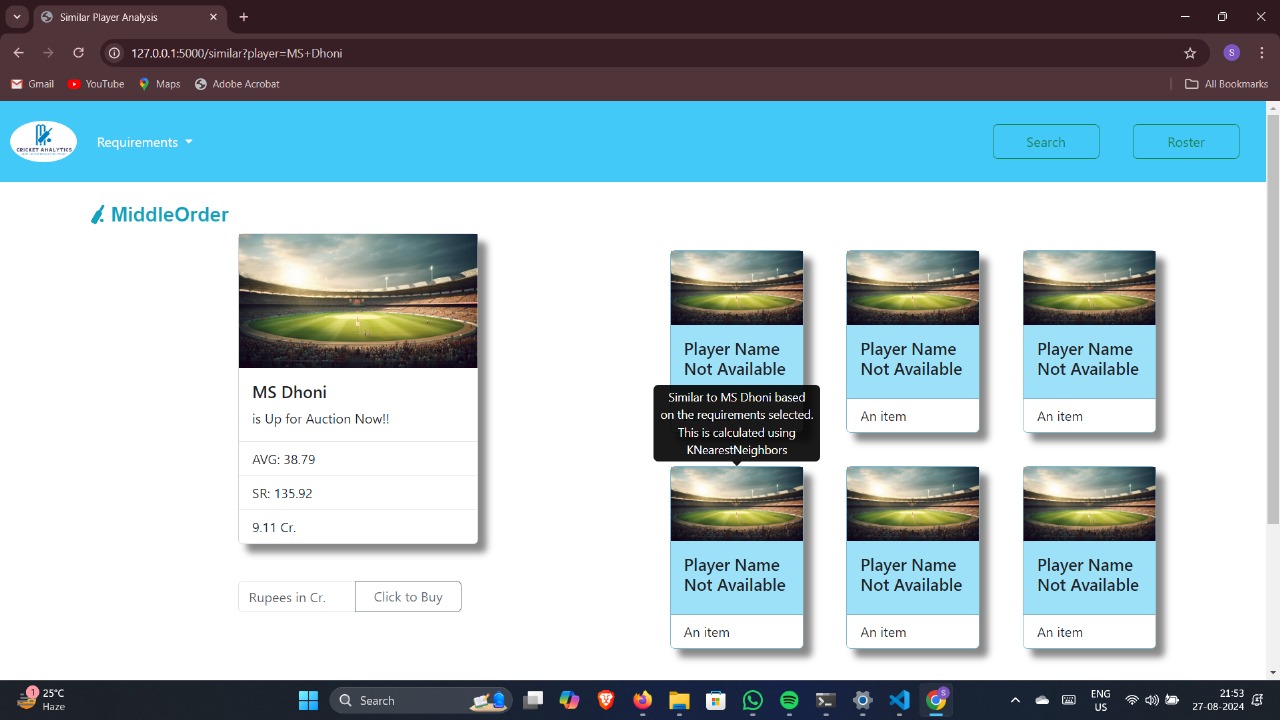Click the page's vertical scrollbar thumb

(x=1273, y=318)
